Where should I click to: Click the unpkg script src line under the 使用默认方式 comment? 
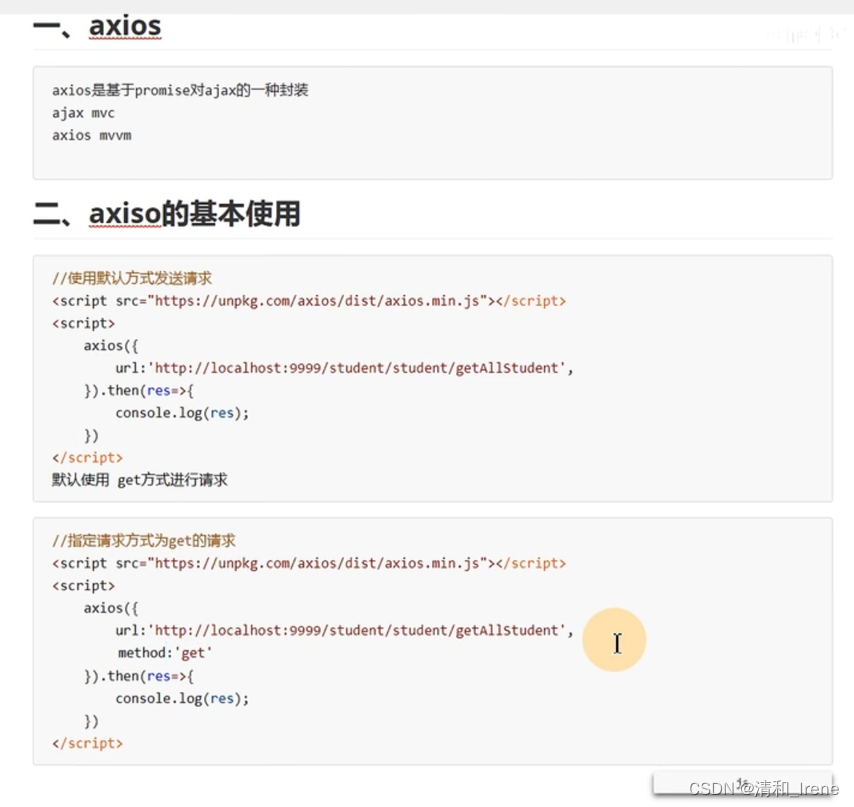pyautogui.click(x=309, y=301)
